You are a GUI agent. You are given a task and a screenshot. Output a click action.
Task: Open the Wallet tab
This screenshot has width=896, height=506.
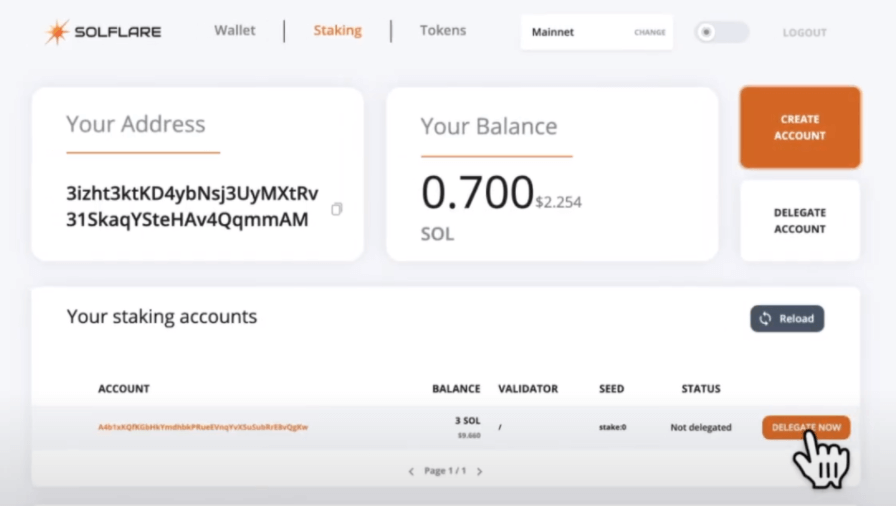click(x=235, y=31)
